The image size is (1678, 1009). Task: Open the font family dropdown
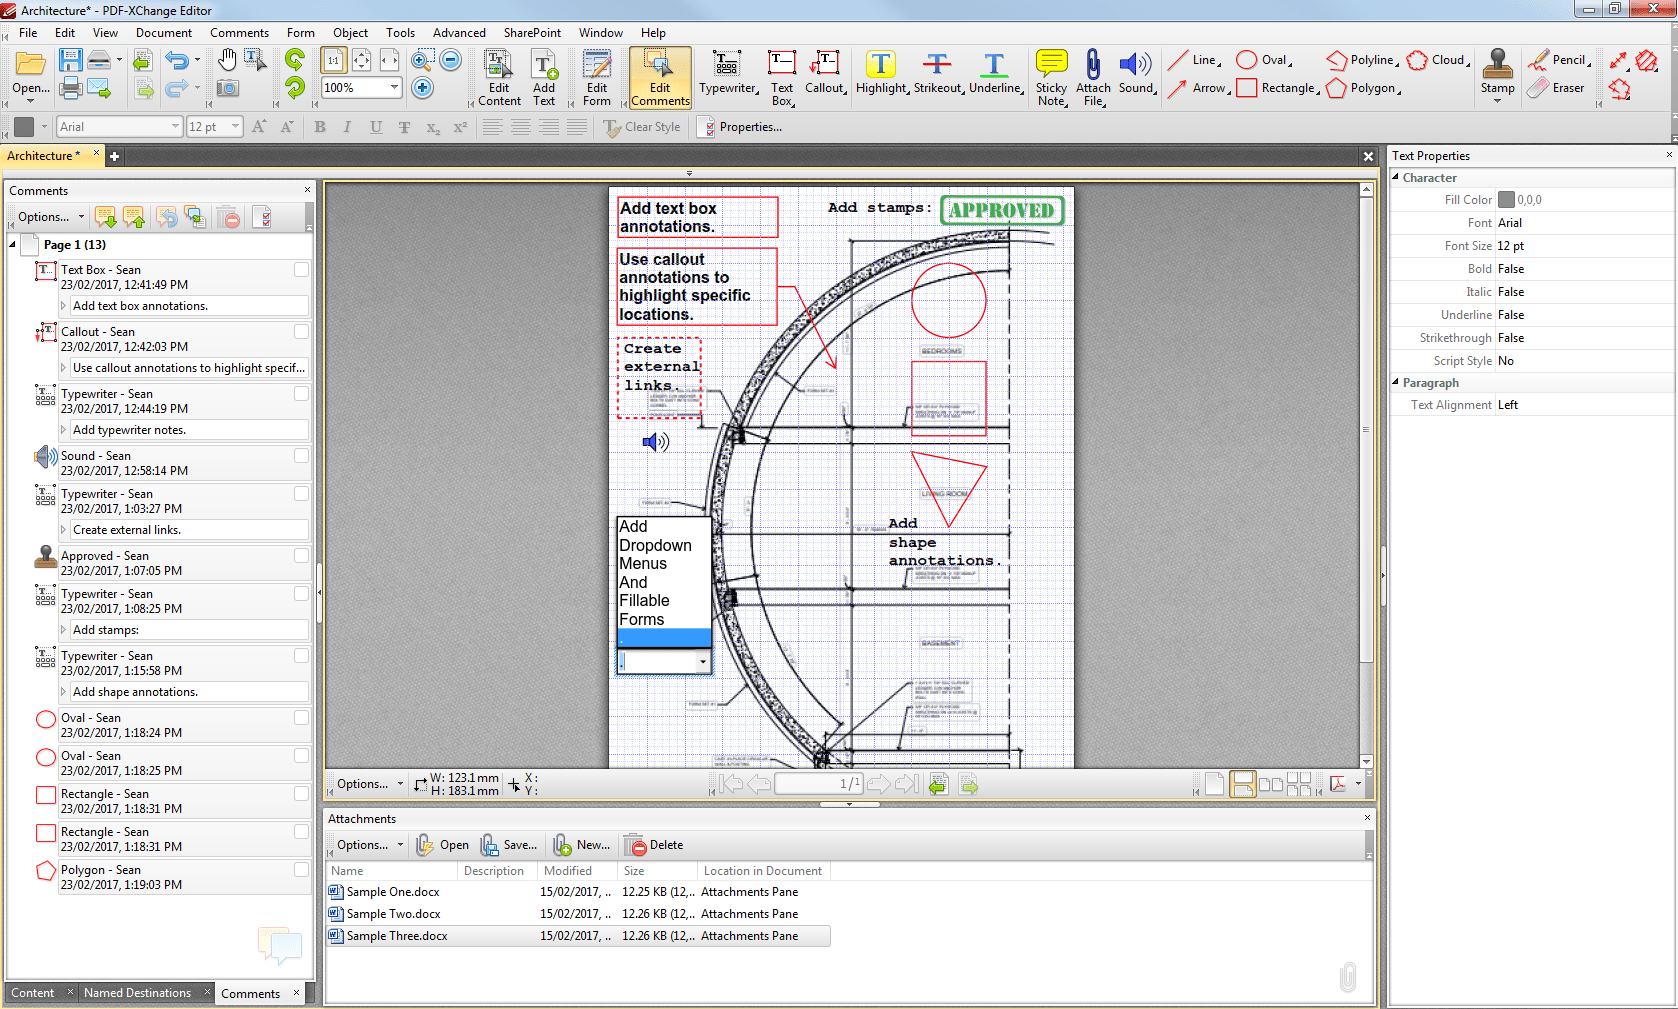(173, 126)
